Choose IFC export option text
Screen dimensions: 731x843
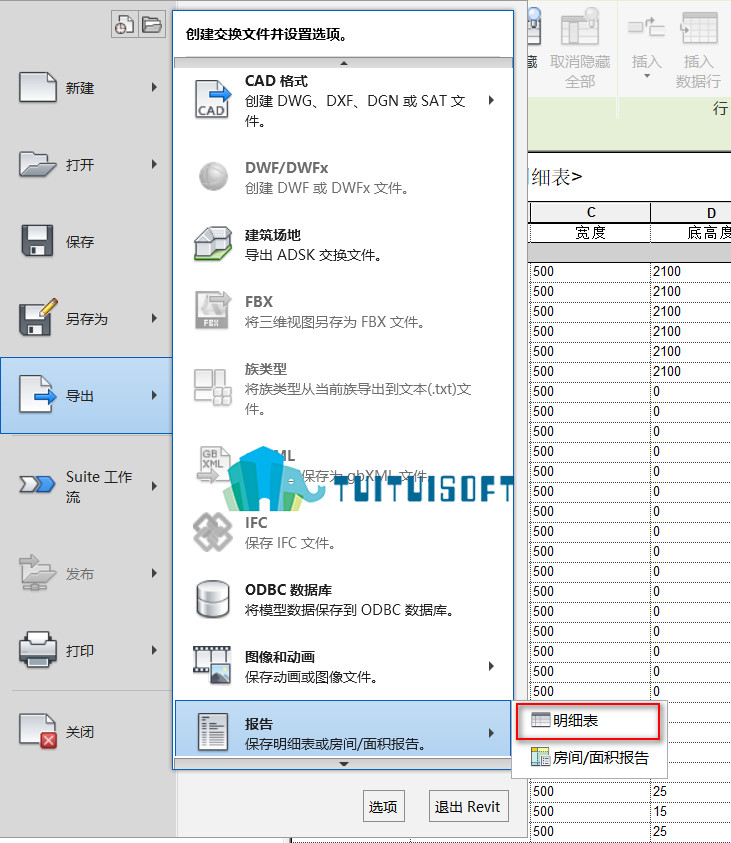pos(290,532)
